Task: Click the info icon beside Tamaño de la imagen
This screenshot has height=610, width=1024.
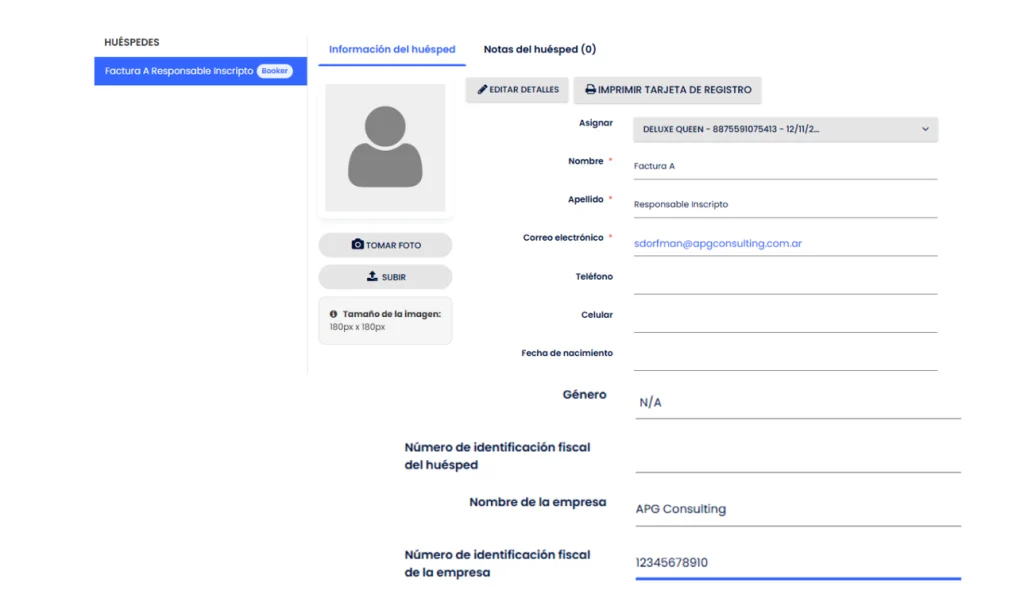Action: click(x=333, y=314)
